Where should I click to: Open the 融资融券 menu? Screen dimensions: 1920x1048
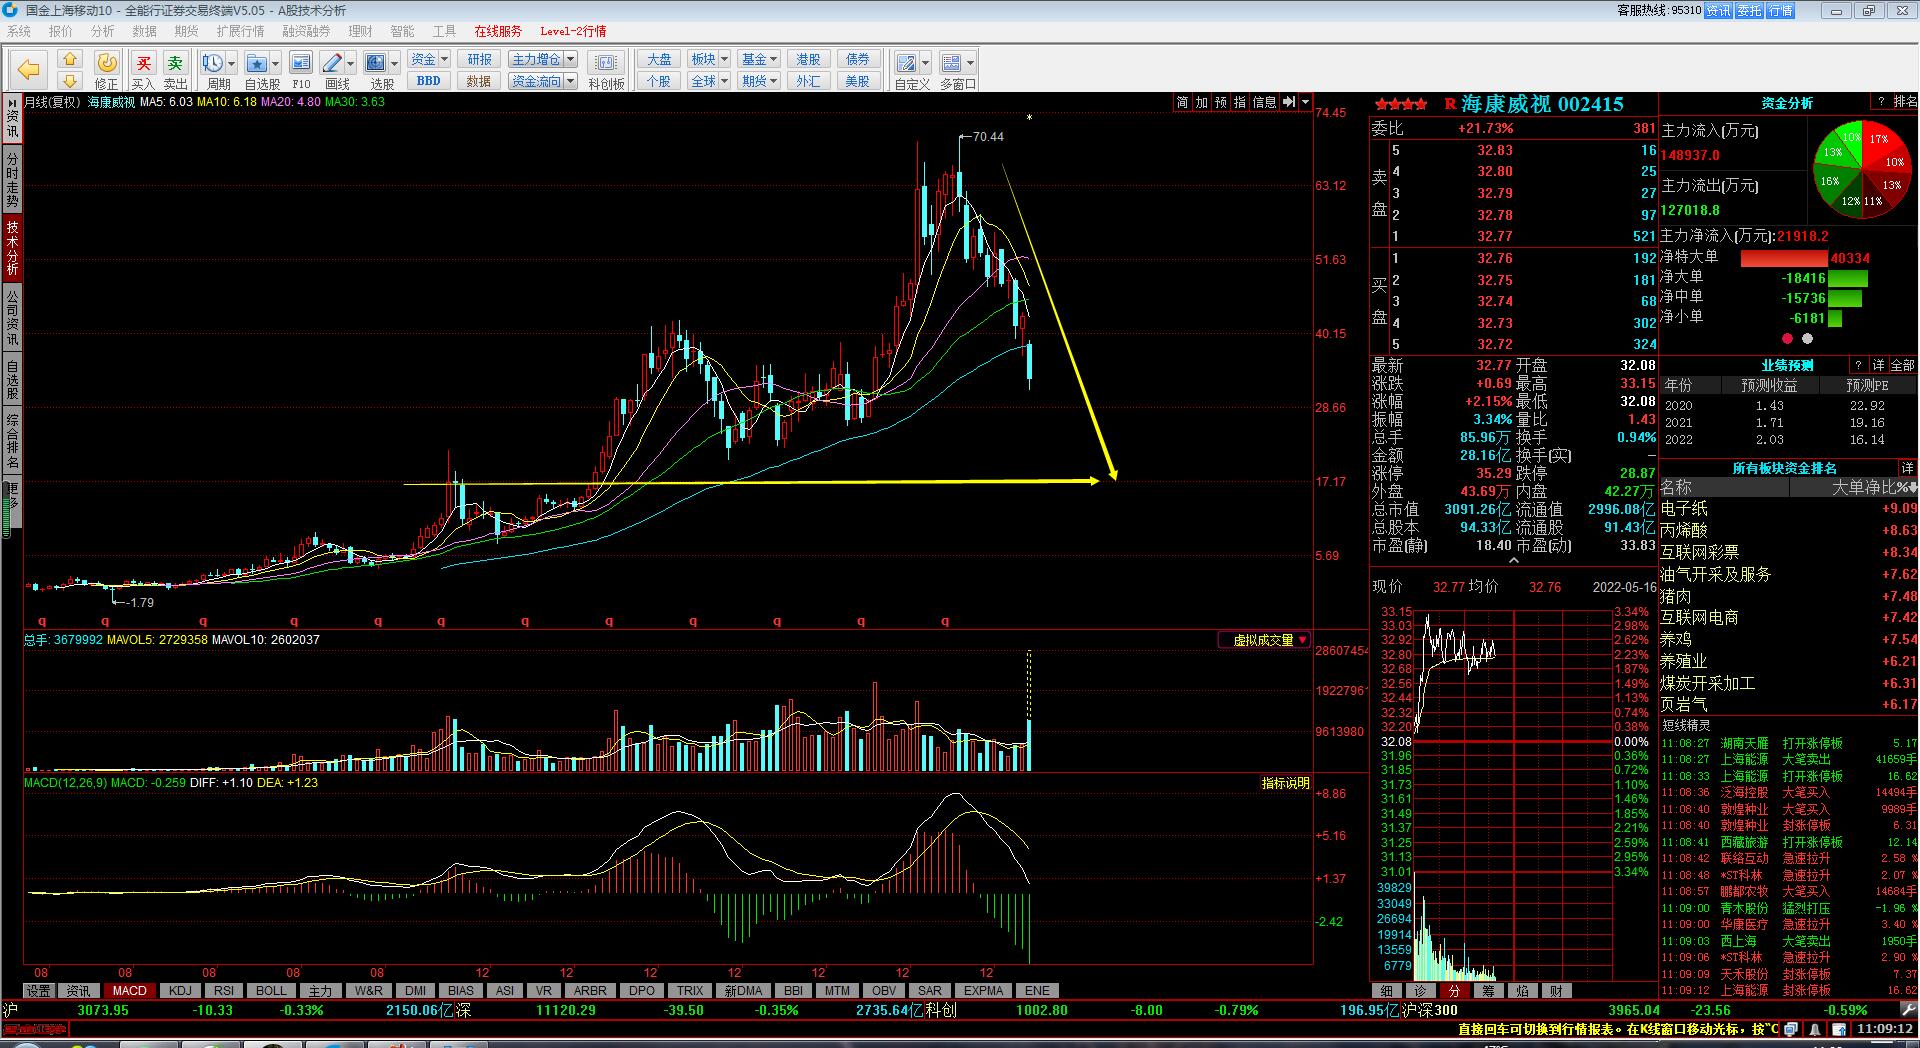[306, 31]
